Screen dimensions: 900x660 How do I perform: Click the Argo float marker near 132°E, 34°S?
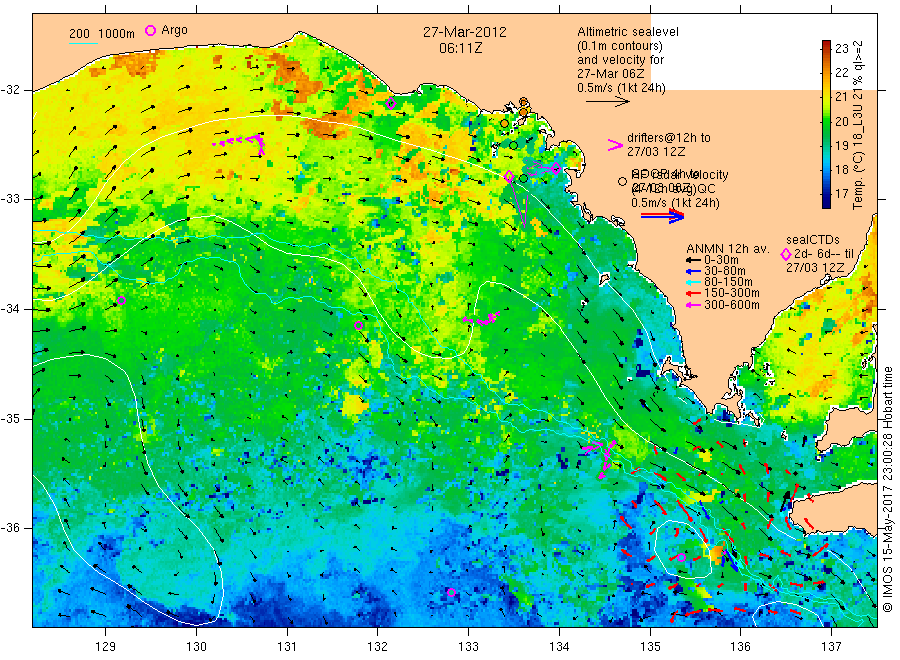359,325
